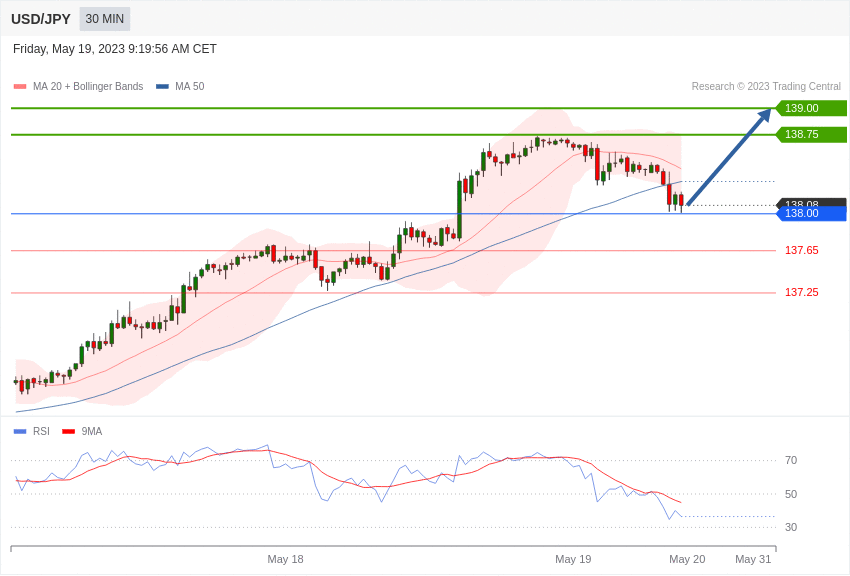Click the RSI 70 level label
The image size is (850, 576).
coord(791,461)
